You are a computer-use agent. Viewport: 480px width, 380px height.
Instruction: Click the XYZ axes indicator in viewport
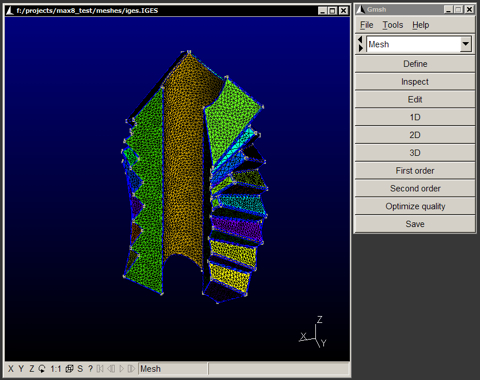click(x=313, y=332)
